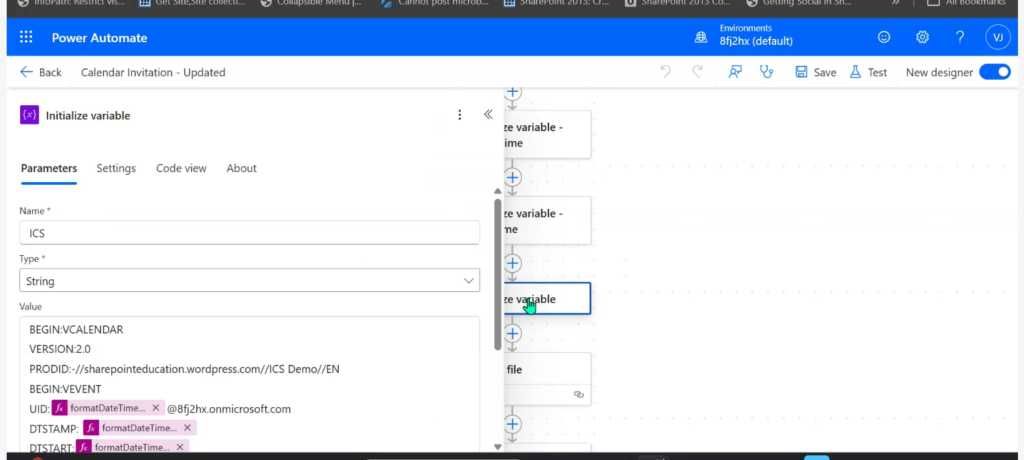The width and height of the screenshot is (1024, 460).
Task: Open the Initialize variable more options menu
Action: point(460,115)
